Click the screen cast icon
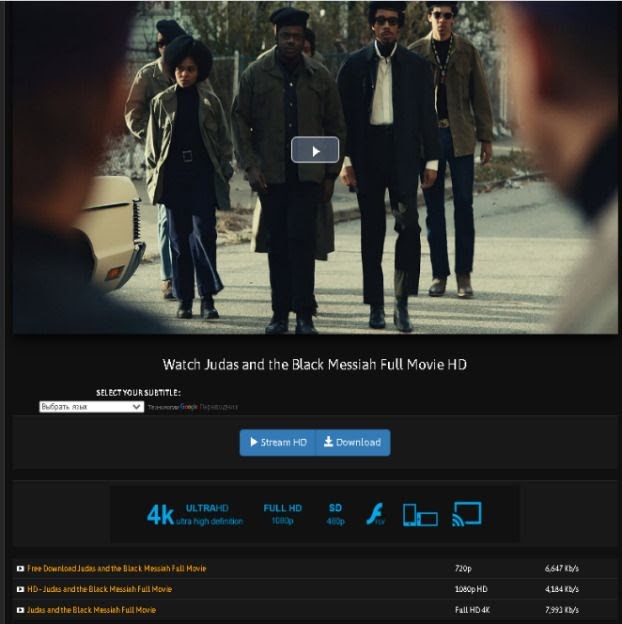 pyautogui.click(x=467, y=514)
